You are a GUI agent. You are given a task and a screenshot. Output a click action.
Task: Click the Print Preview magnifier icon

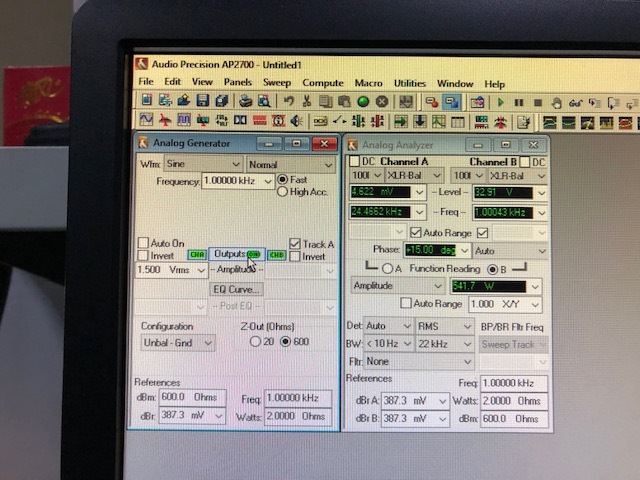264,101
